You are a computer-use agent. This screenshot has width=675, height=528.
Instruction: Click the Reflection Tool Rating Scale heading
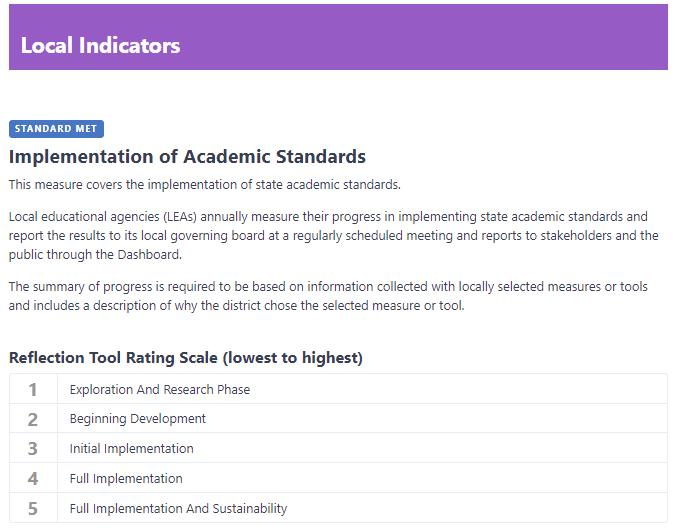coord(185,358)
